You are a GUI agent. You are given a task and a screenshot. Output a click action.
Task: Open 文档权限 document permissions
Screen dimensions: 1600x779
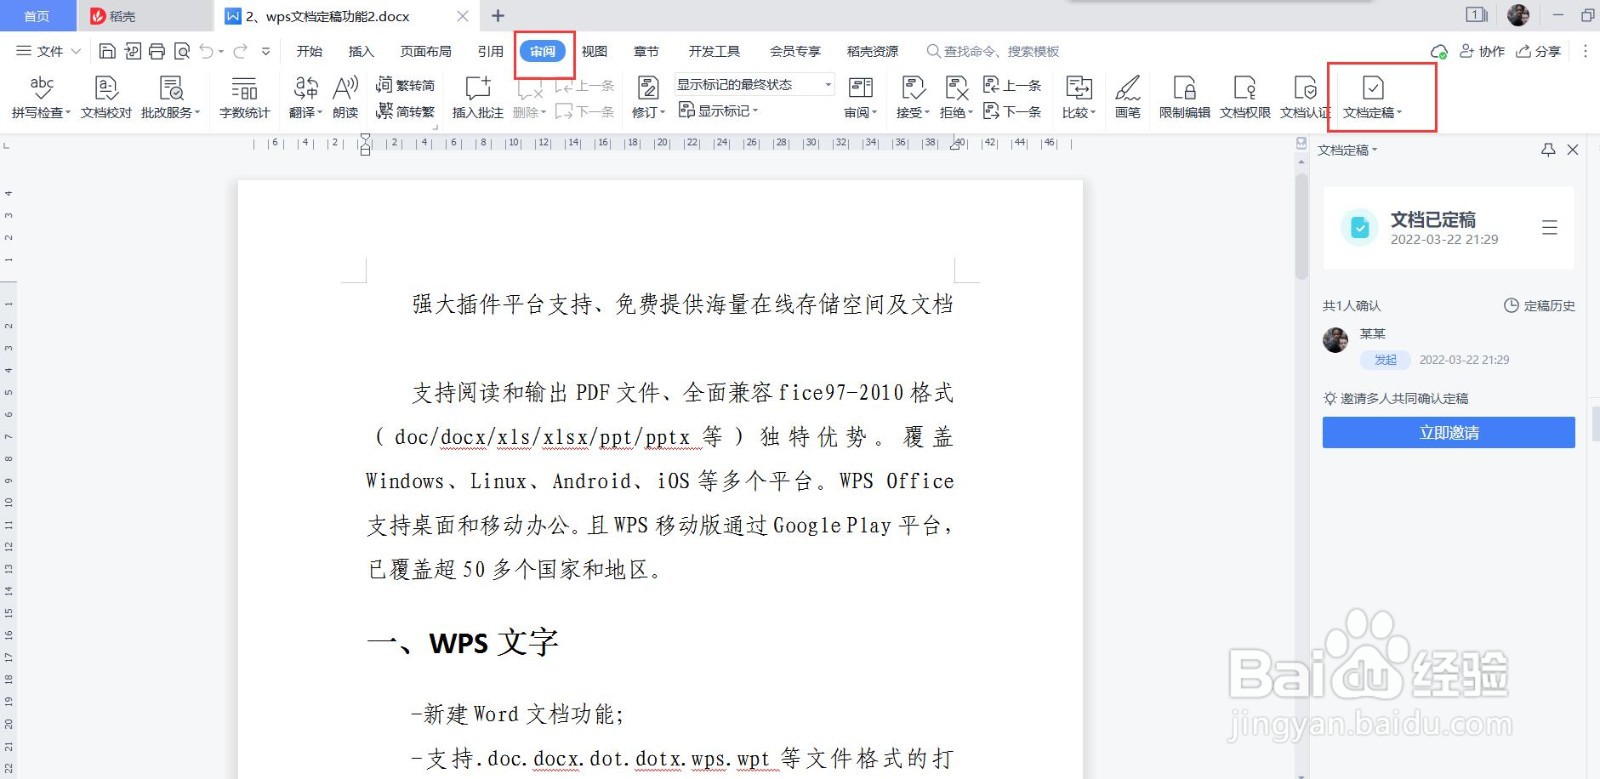point(1245,98)
